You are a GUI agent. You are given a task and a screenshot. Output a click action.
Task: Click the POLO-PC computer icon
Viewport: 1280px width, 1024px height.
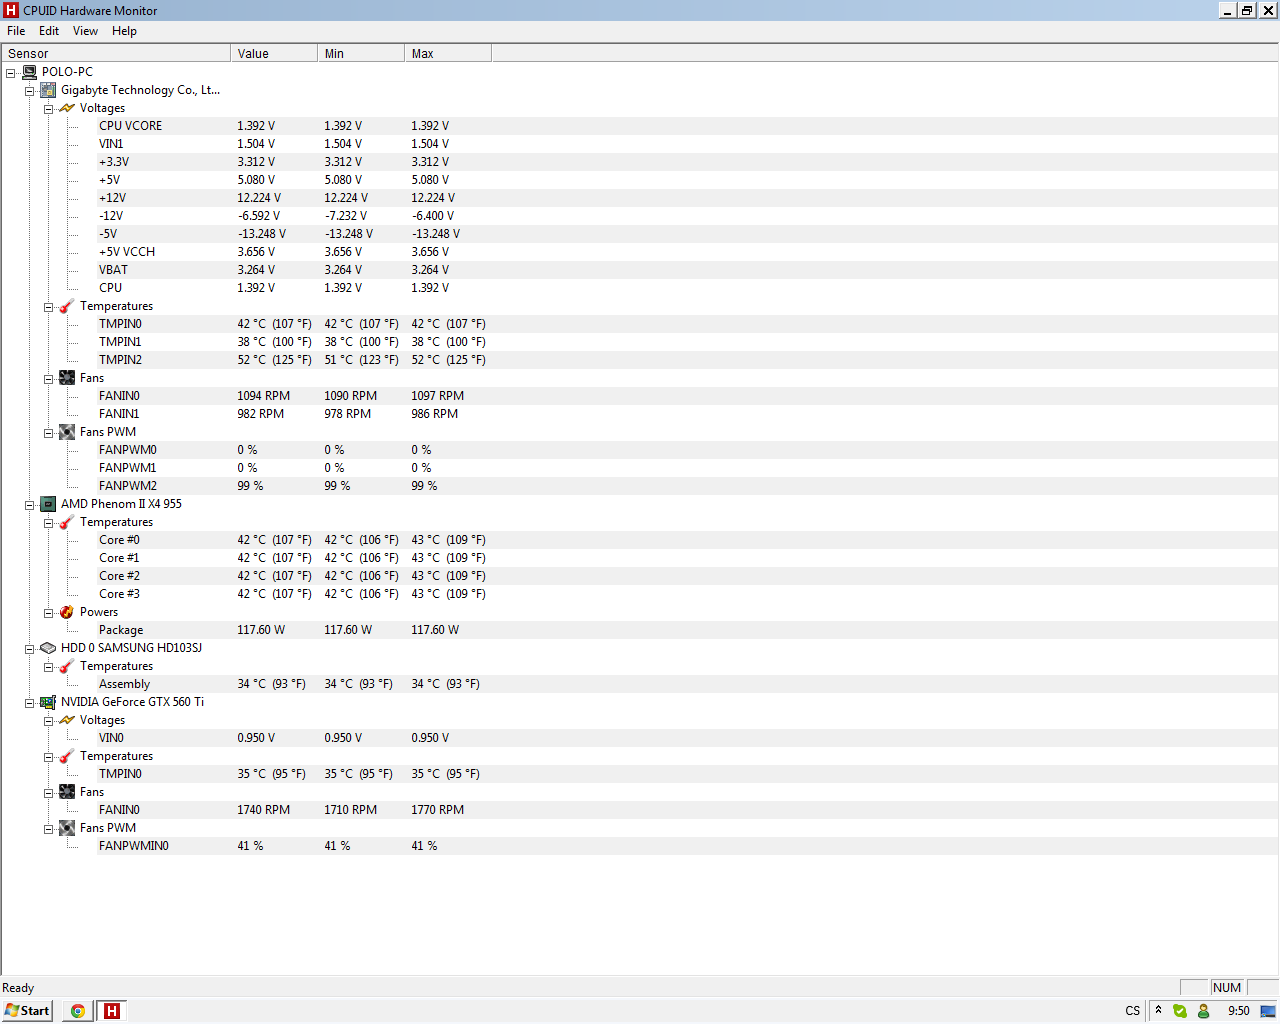click(x=29, y=72)
